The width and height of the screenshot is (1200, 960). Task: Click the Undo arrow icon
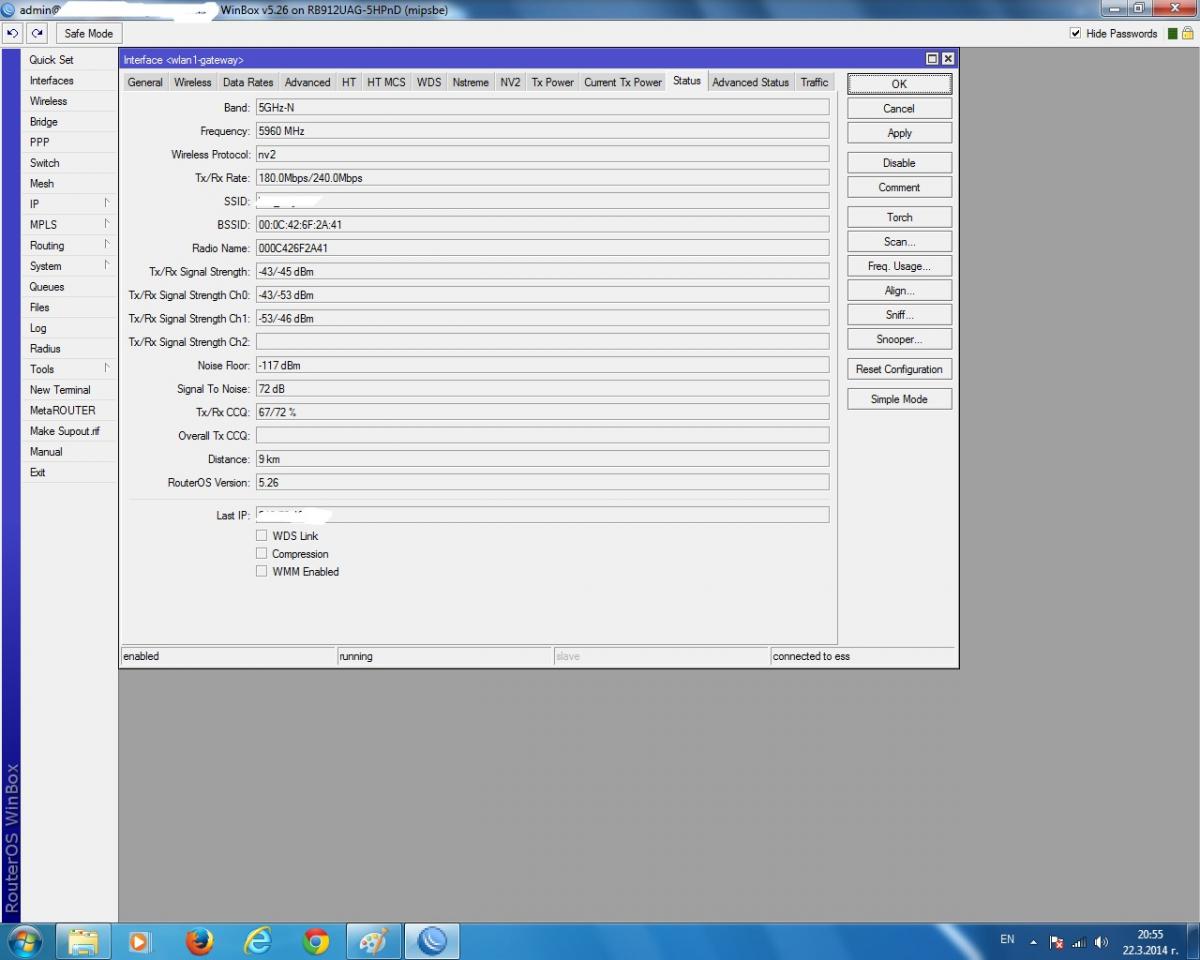[x=13, y=33]
